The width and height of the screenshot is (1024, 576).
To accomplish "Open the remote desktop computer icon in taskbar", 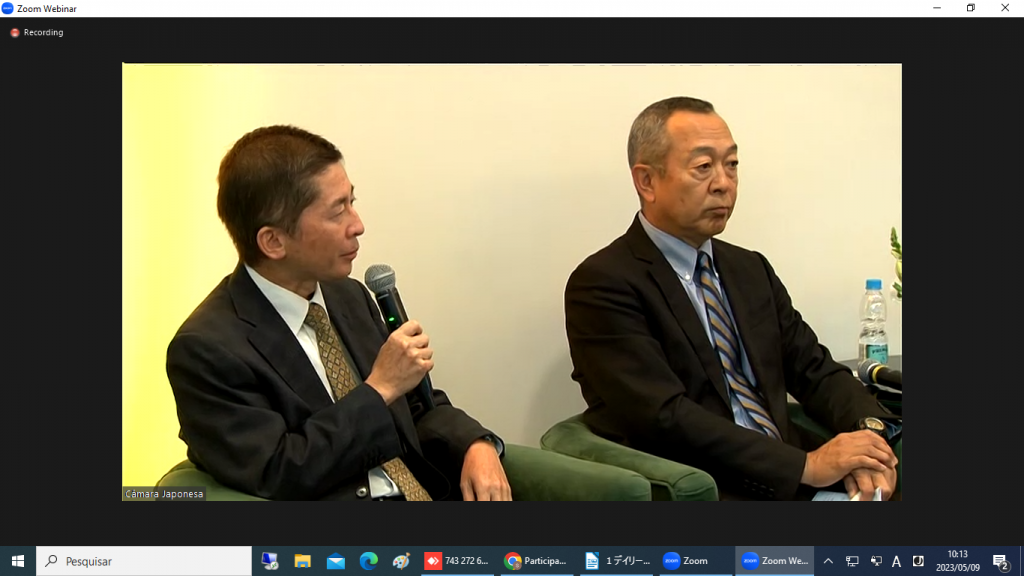I will [x=269, y=561].
